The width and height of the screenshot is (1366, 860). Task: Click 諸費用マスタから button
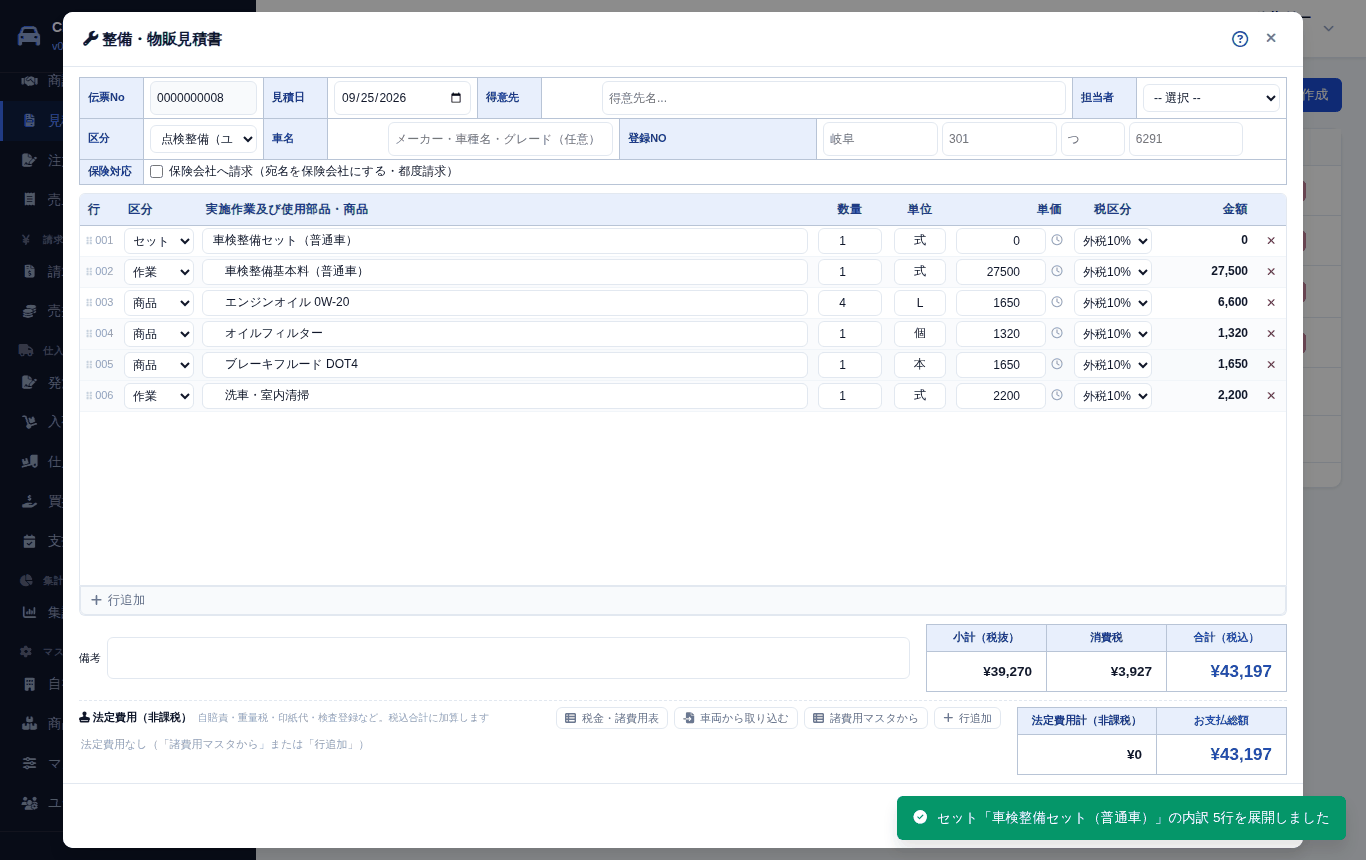[866, 718]
